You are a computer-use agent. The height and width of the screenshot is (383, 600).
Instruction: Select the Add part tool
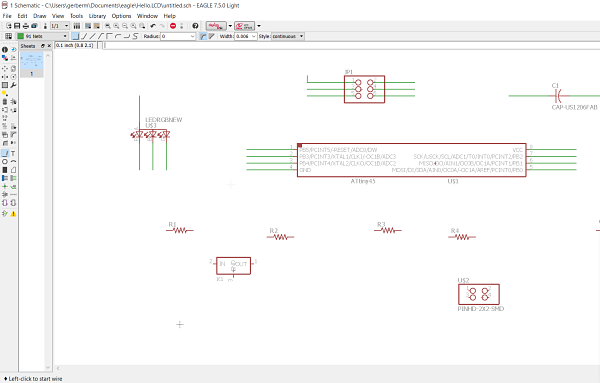click(13, 101)
